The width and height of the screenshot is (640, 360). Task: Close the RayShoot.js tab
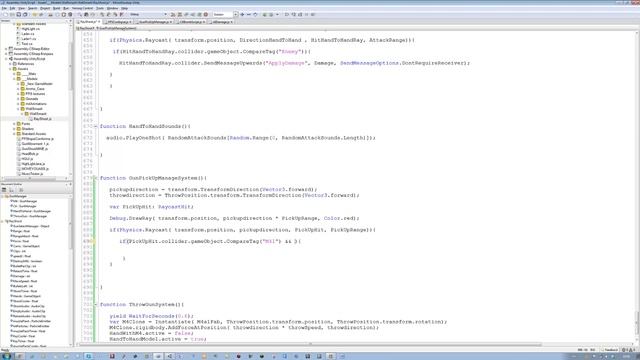[98, 22]
